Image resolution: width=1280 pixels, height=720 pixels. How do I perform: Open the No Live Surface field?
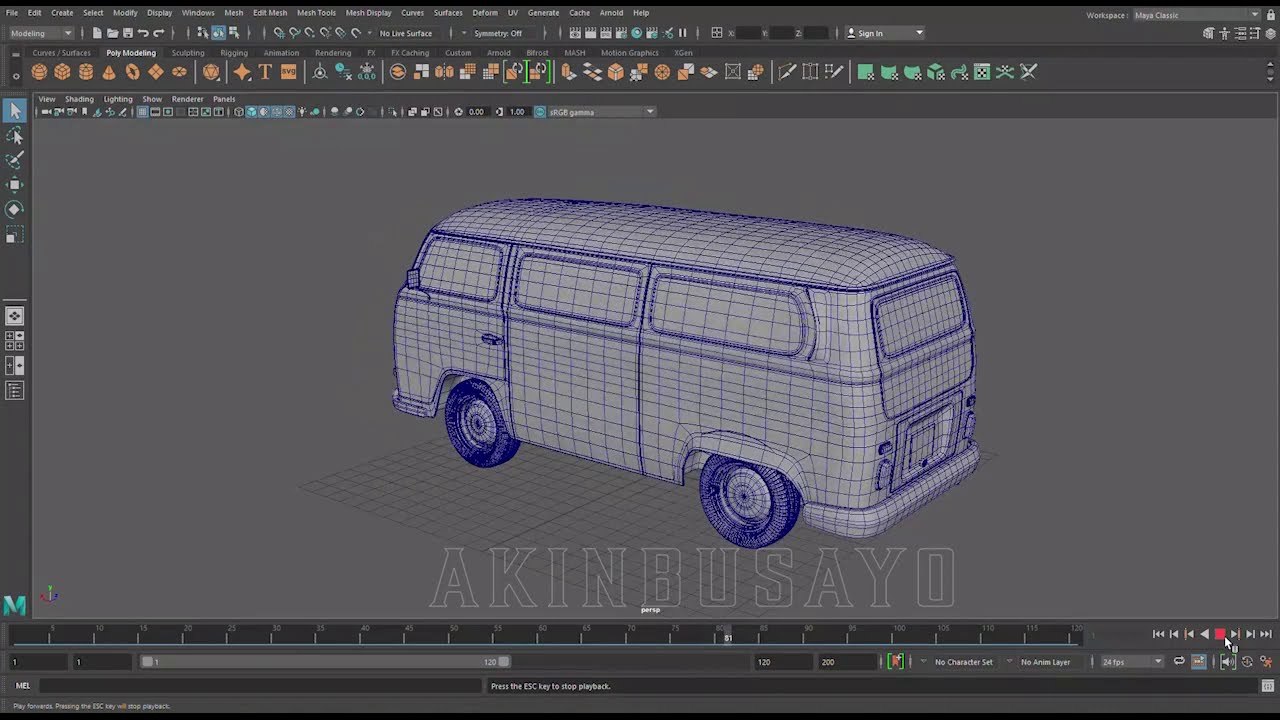(x=406, y=33)
